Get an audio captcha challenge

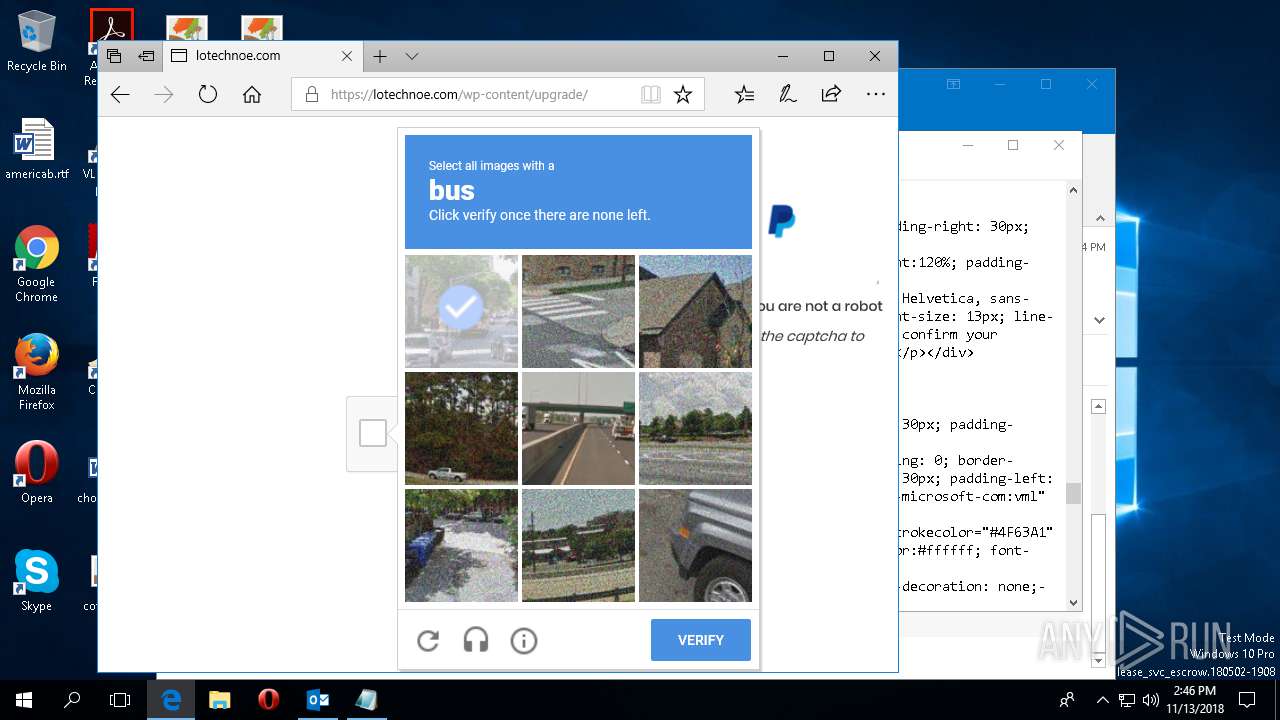point(476,640)
